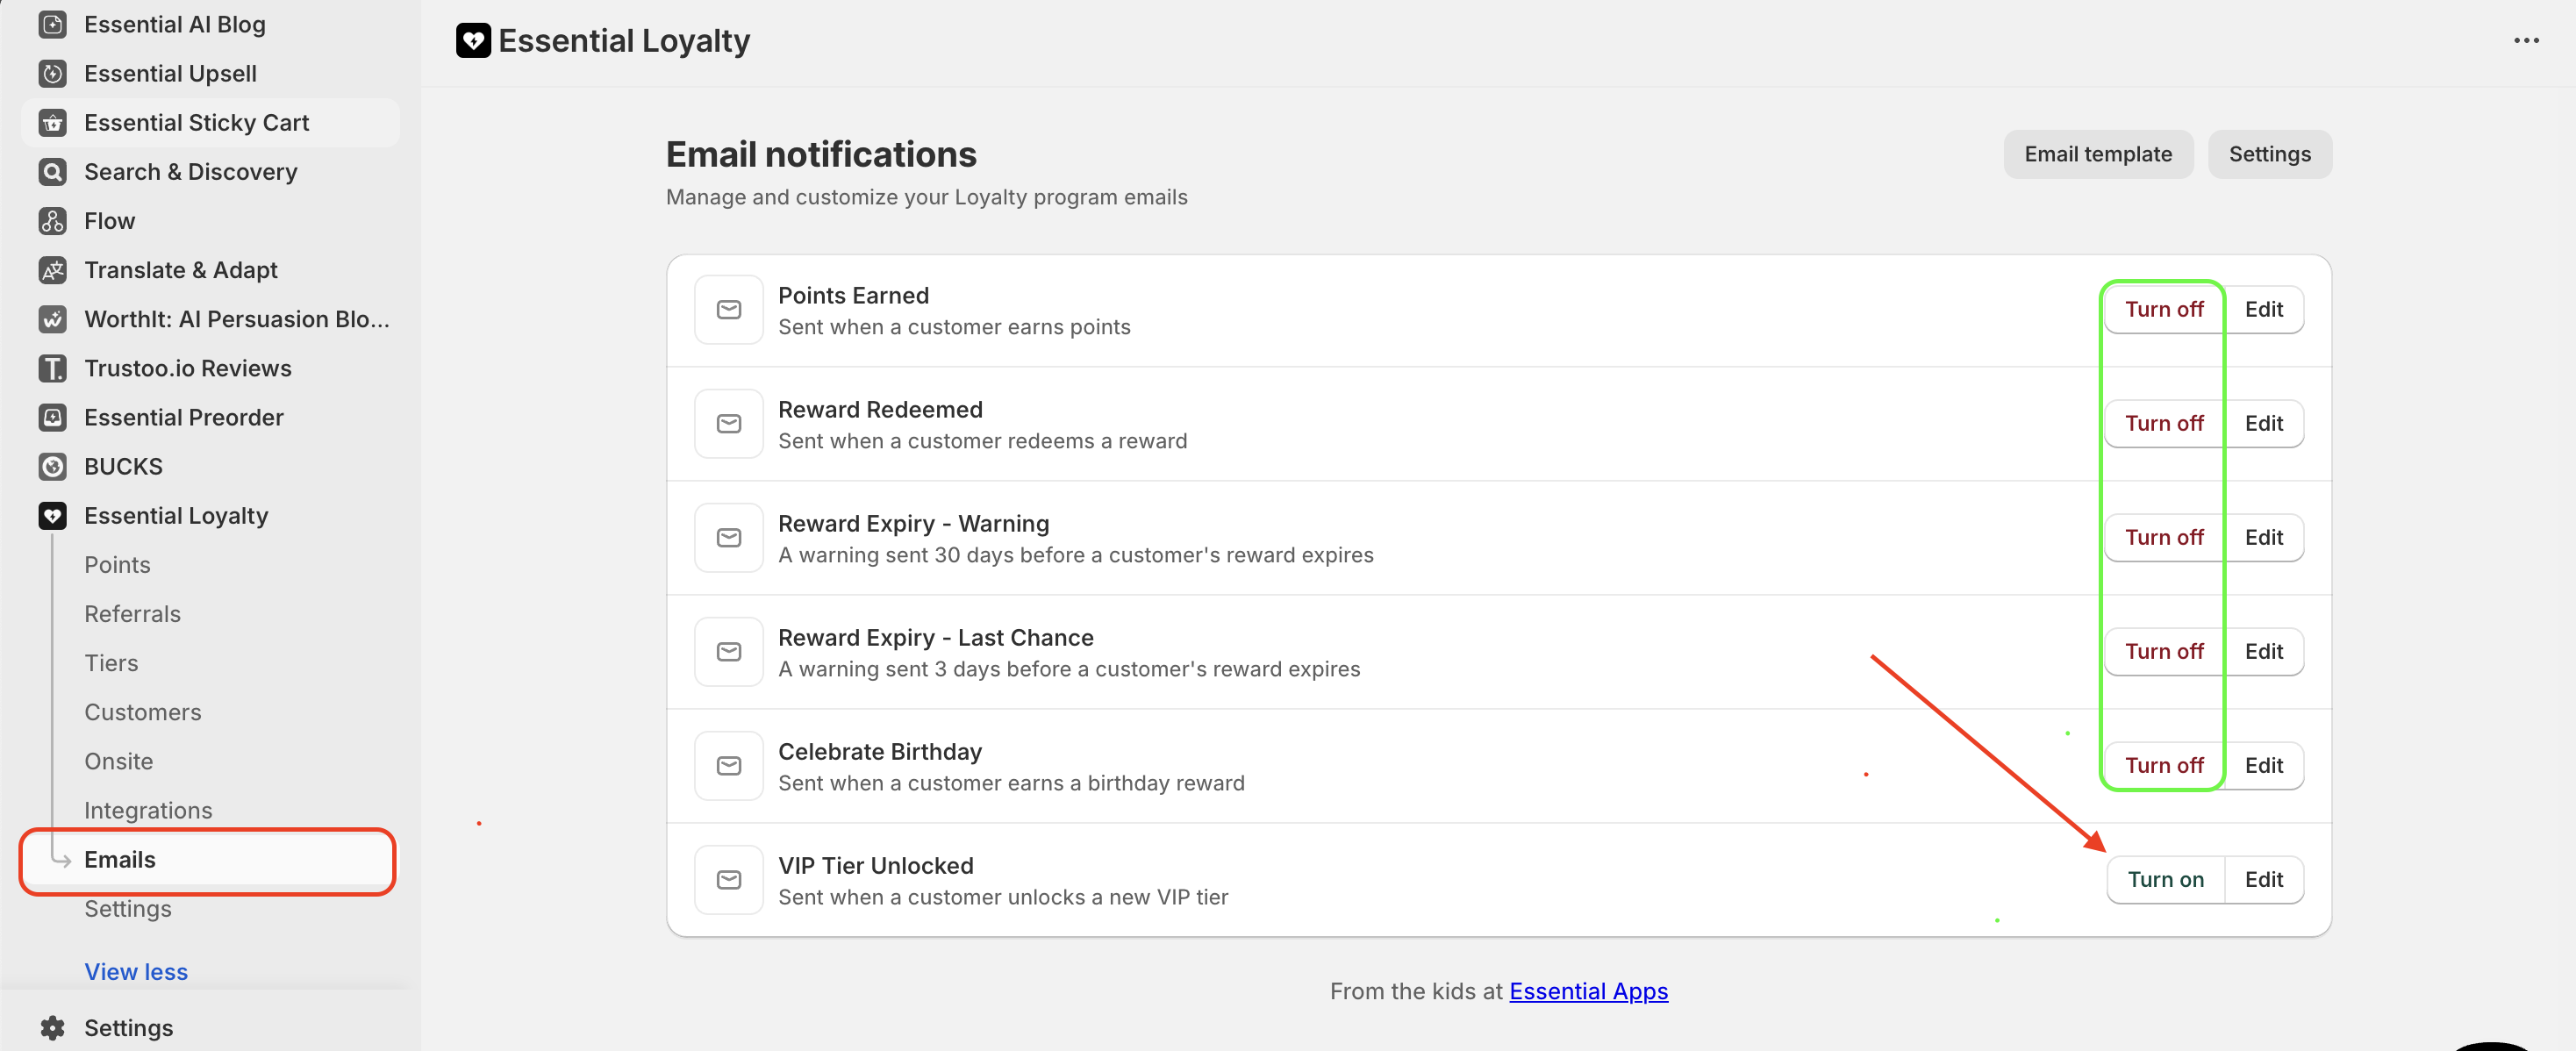
Task: Click the Settings gear icon at sidebar bottom
Action: tap(52, 1026)
